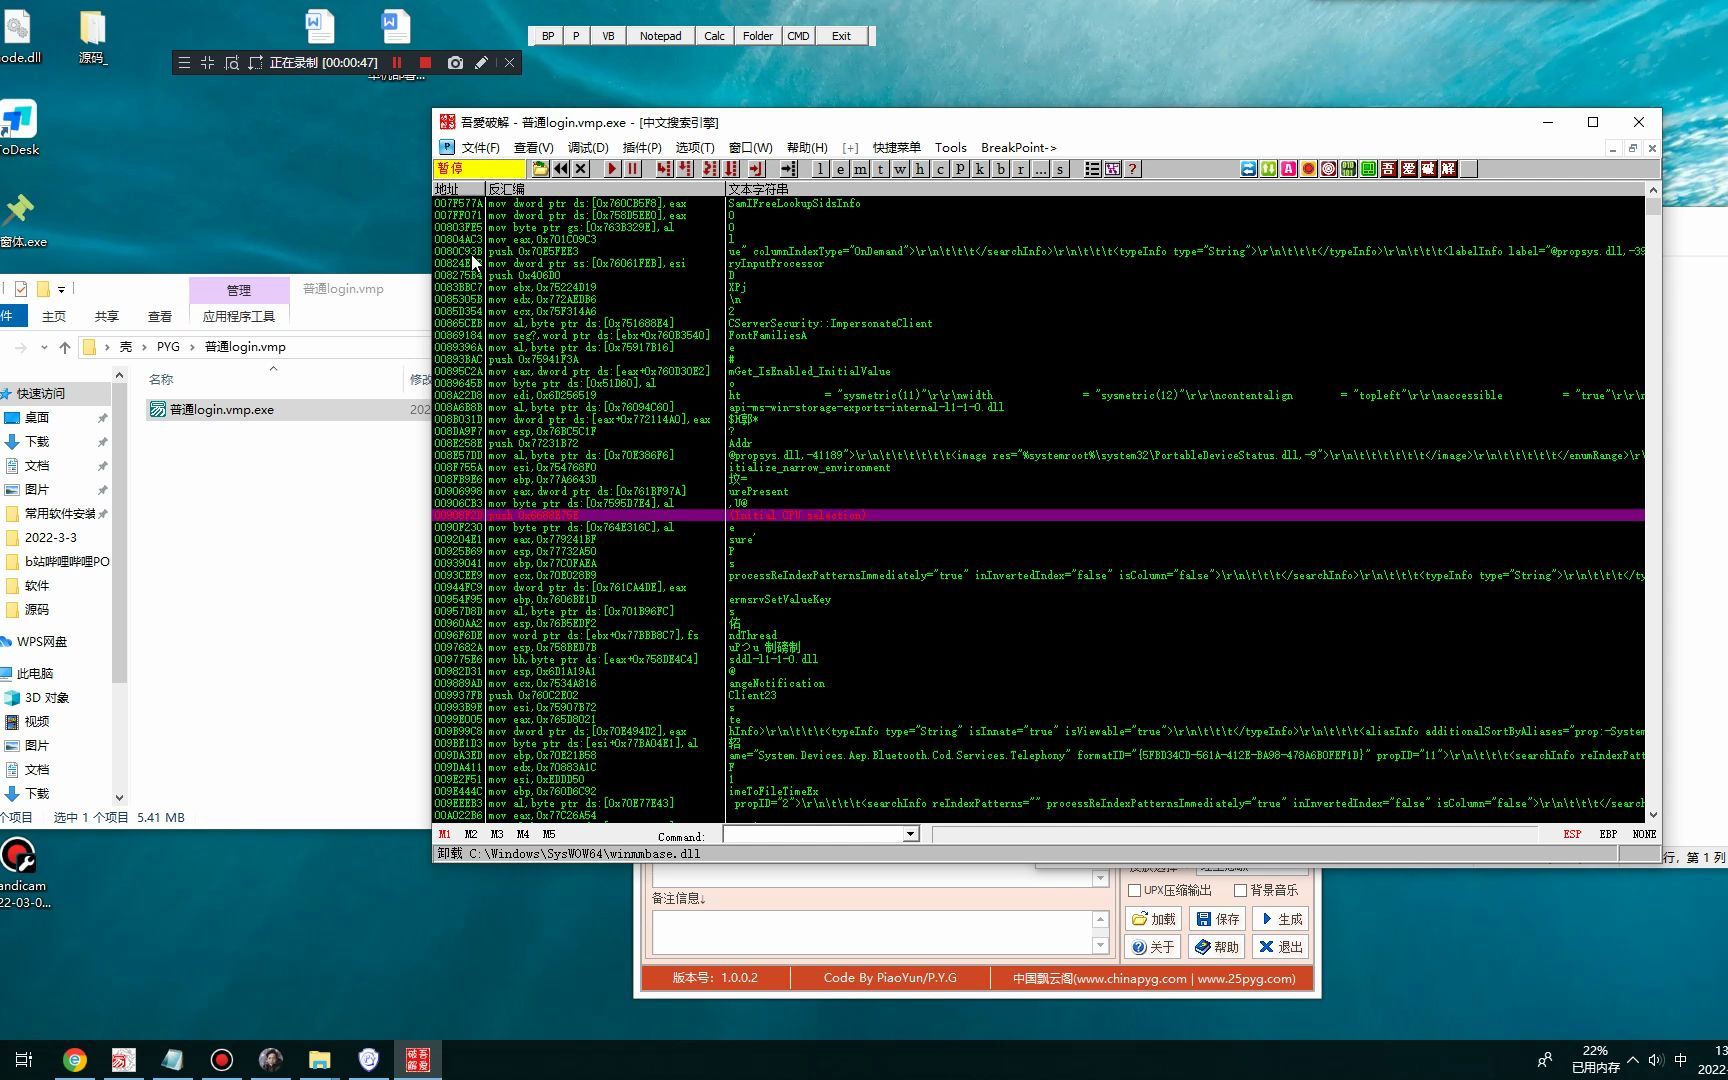Screen dimensions: 1728x1080
Task: Switch to the 查看 ribbon tab in Explorer
Action: (160, 316)
